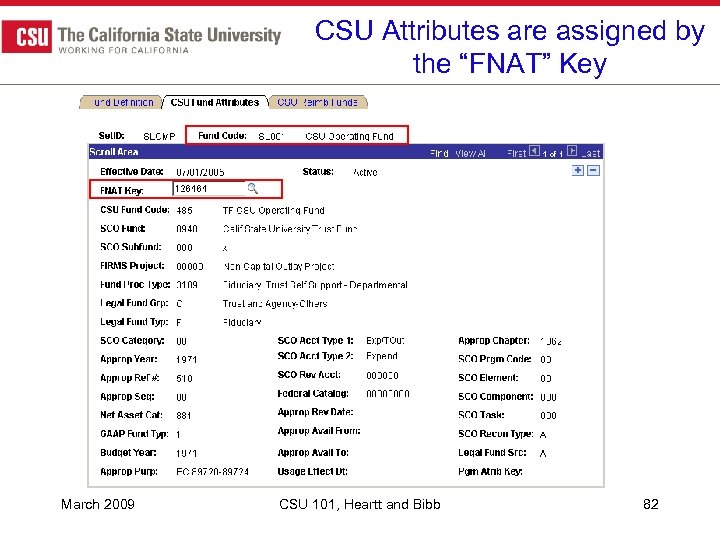
Task: Select the SetID value SLCMP
Action: 159,137
